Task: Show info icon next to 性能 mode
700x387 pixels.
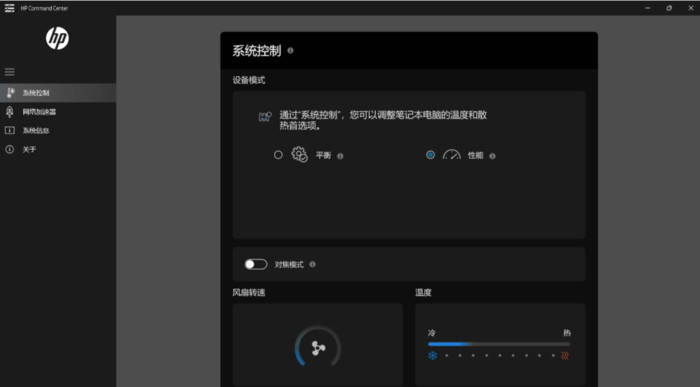Action: click(x=492, y=156)
